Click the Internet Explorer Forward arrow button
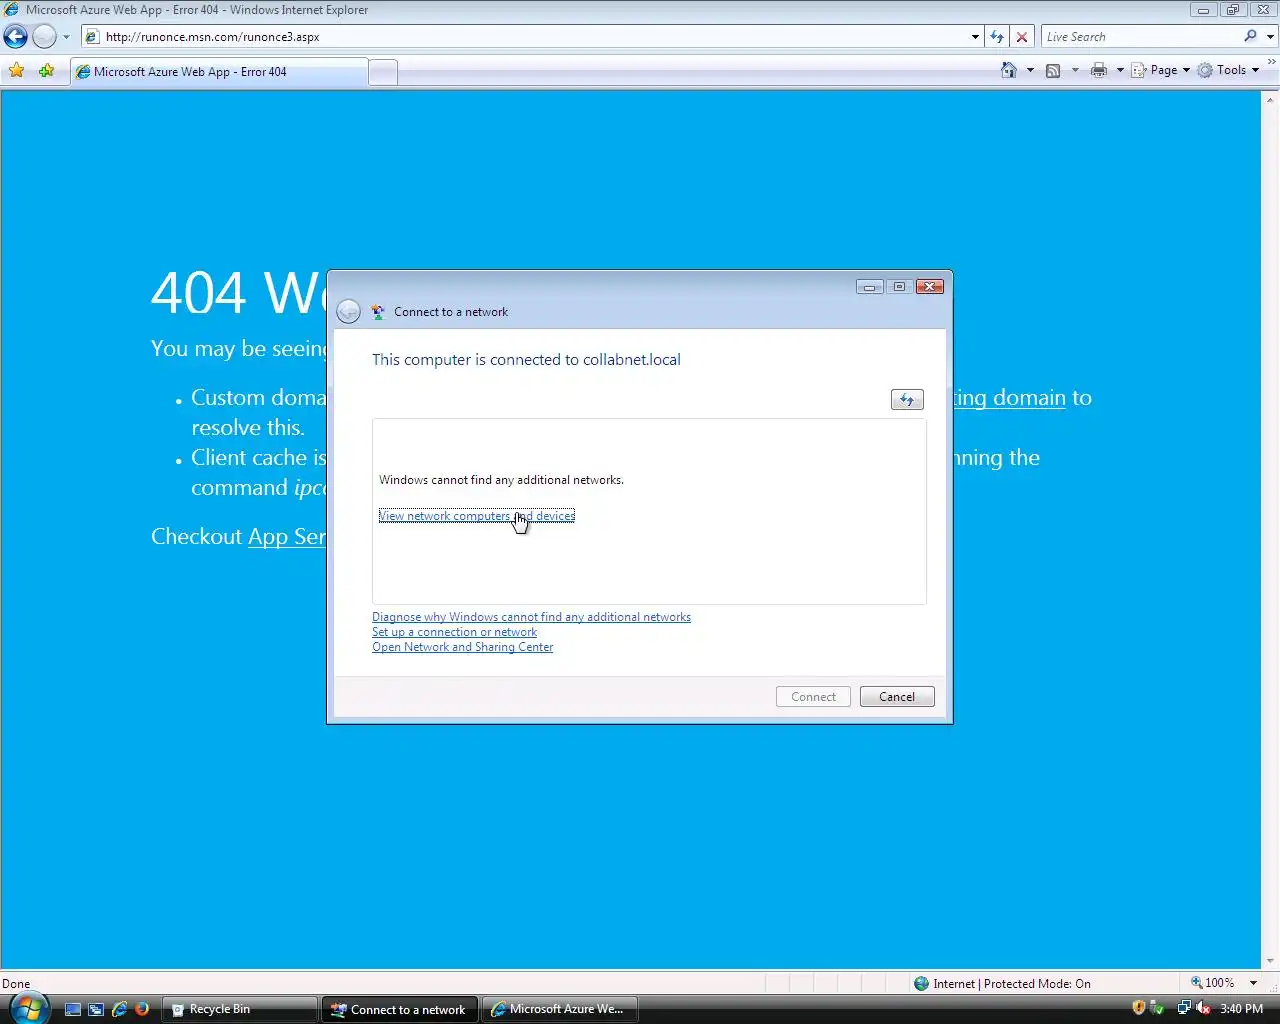Image resolution: width=1280 pixels, height=1024 pixels. point(44,37)
